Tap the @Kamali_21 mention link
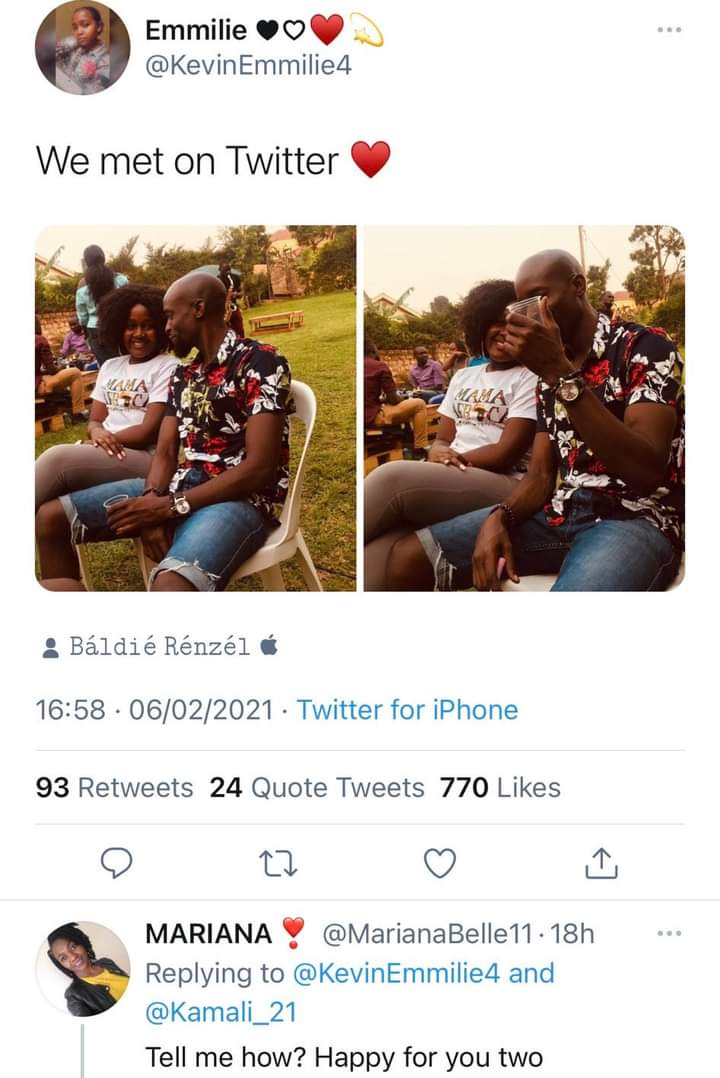This screenshot has height=1078, width=720. click(x=221, y=1013)
